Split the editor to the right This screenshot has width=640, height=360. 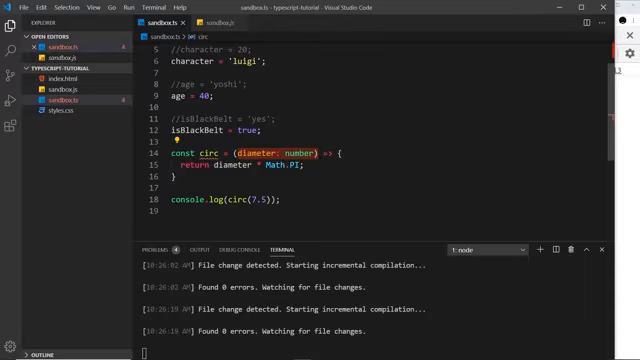coord(587,23)
